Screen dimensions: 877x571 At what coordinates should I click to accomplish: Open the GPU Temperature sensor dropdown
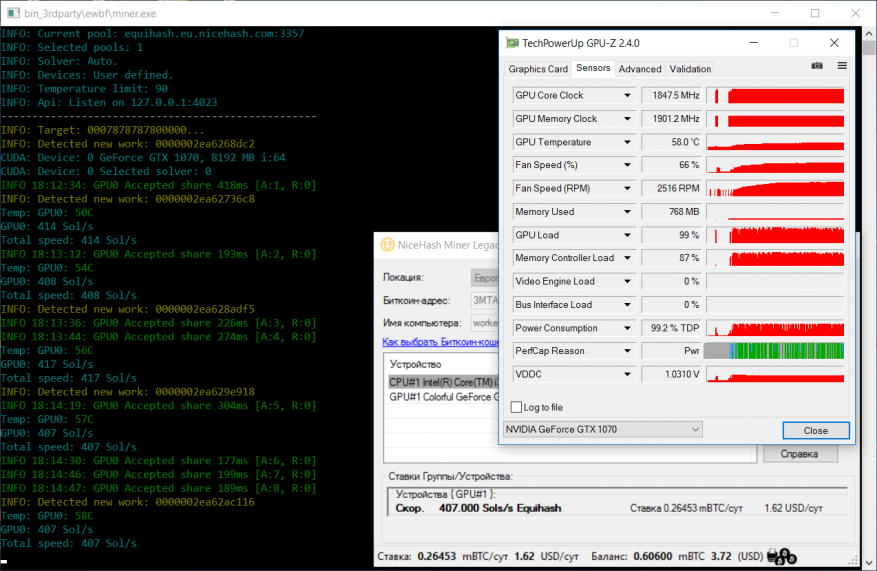627,142
